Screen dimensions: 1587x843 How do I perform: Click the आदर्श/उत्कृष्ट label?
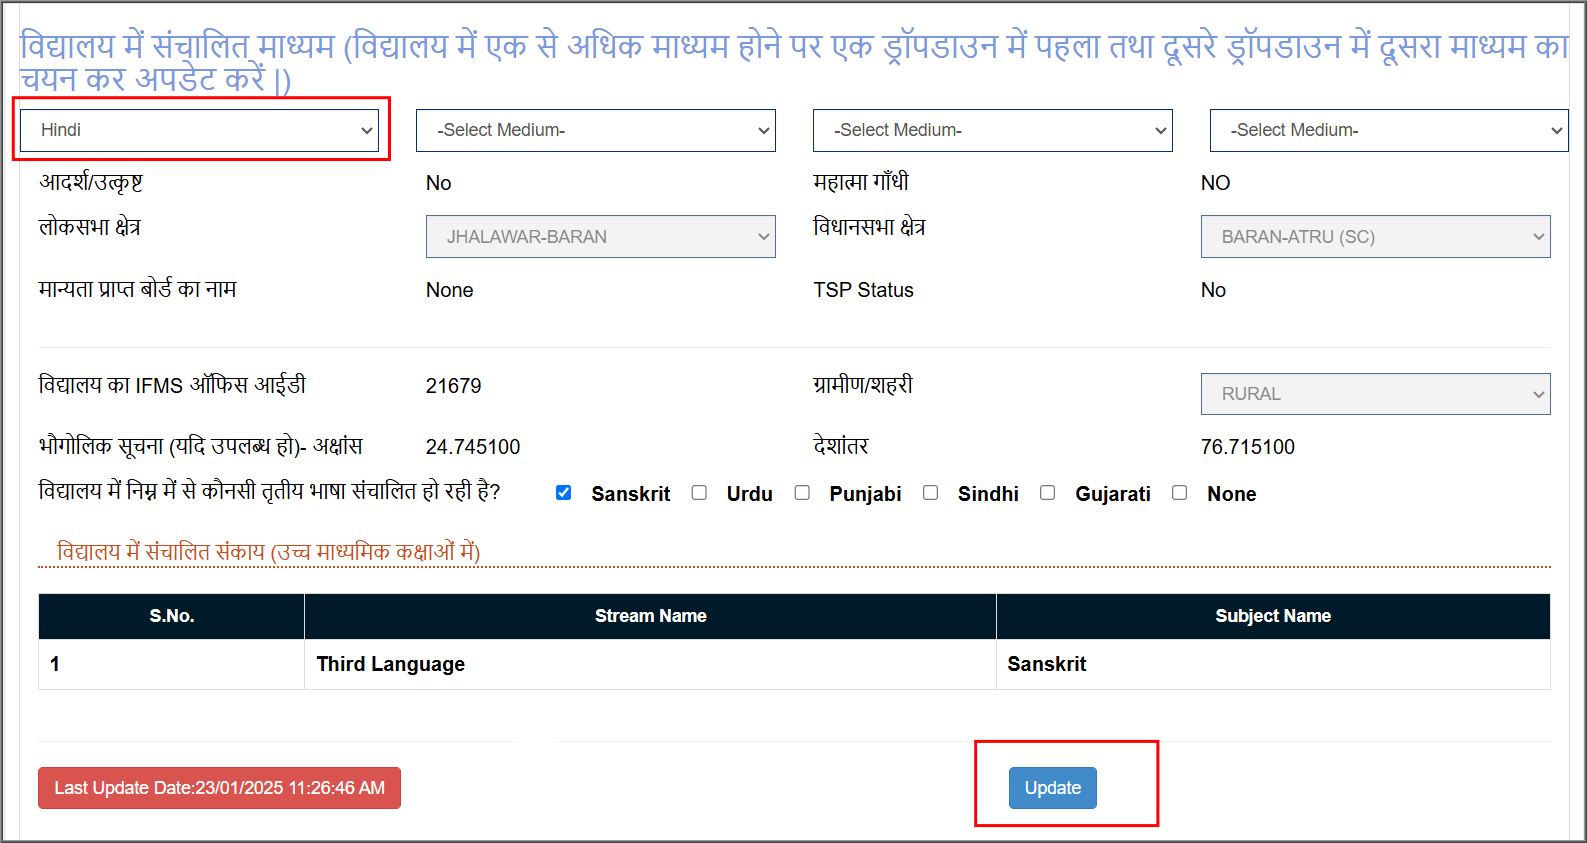point(91,182)
